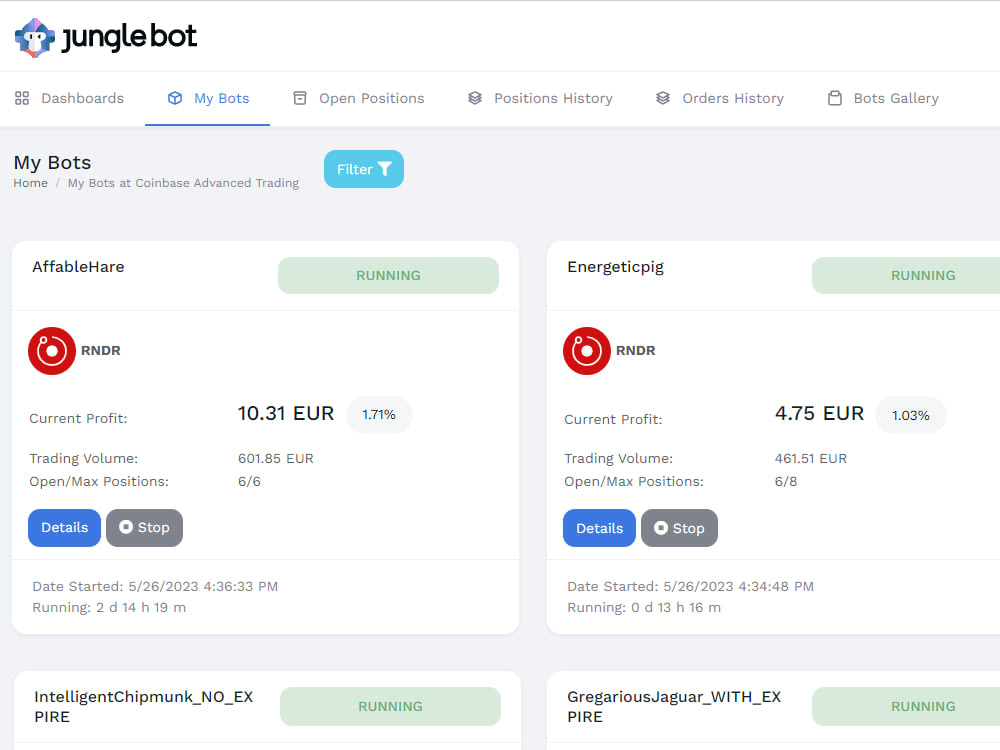Open the Bots Gallery tab
The image size is (1000, 750).
pos(895,97)
